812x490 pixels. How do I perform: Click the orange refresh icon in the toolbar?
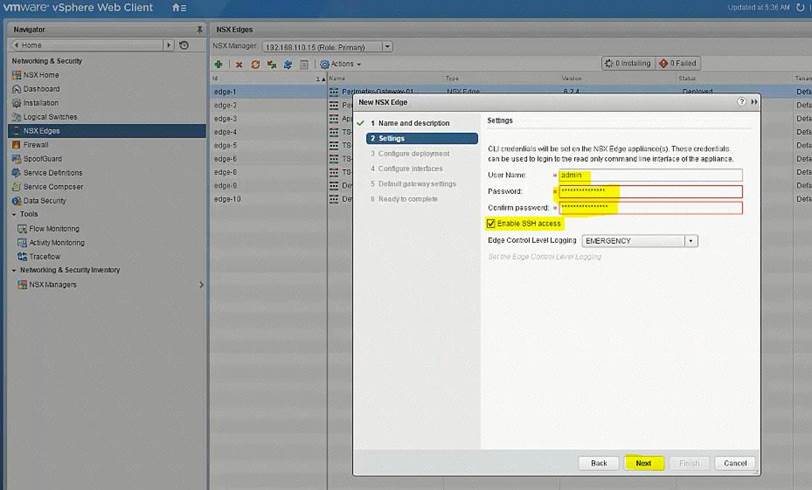255,64
